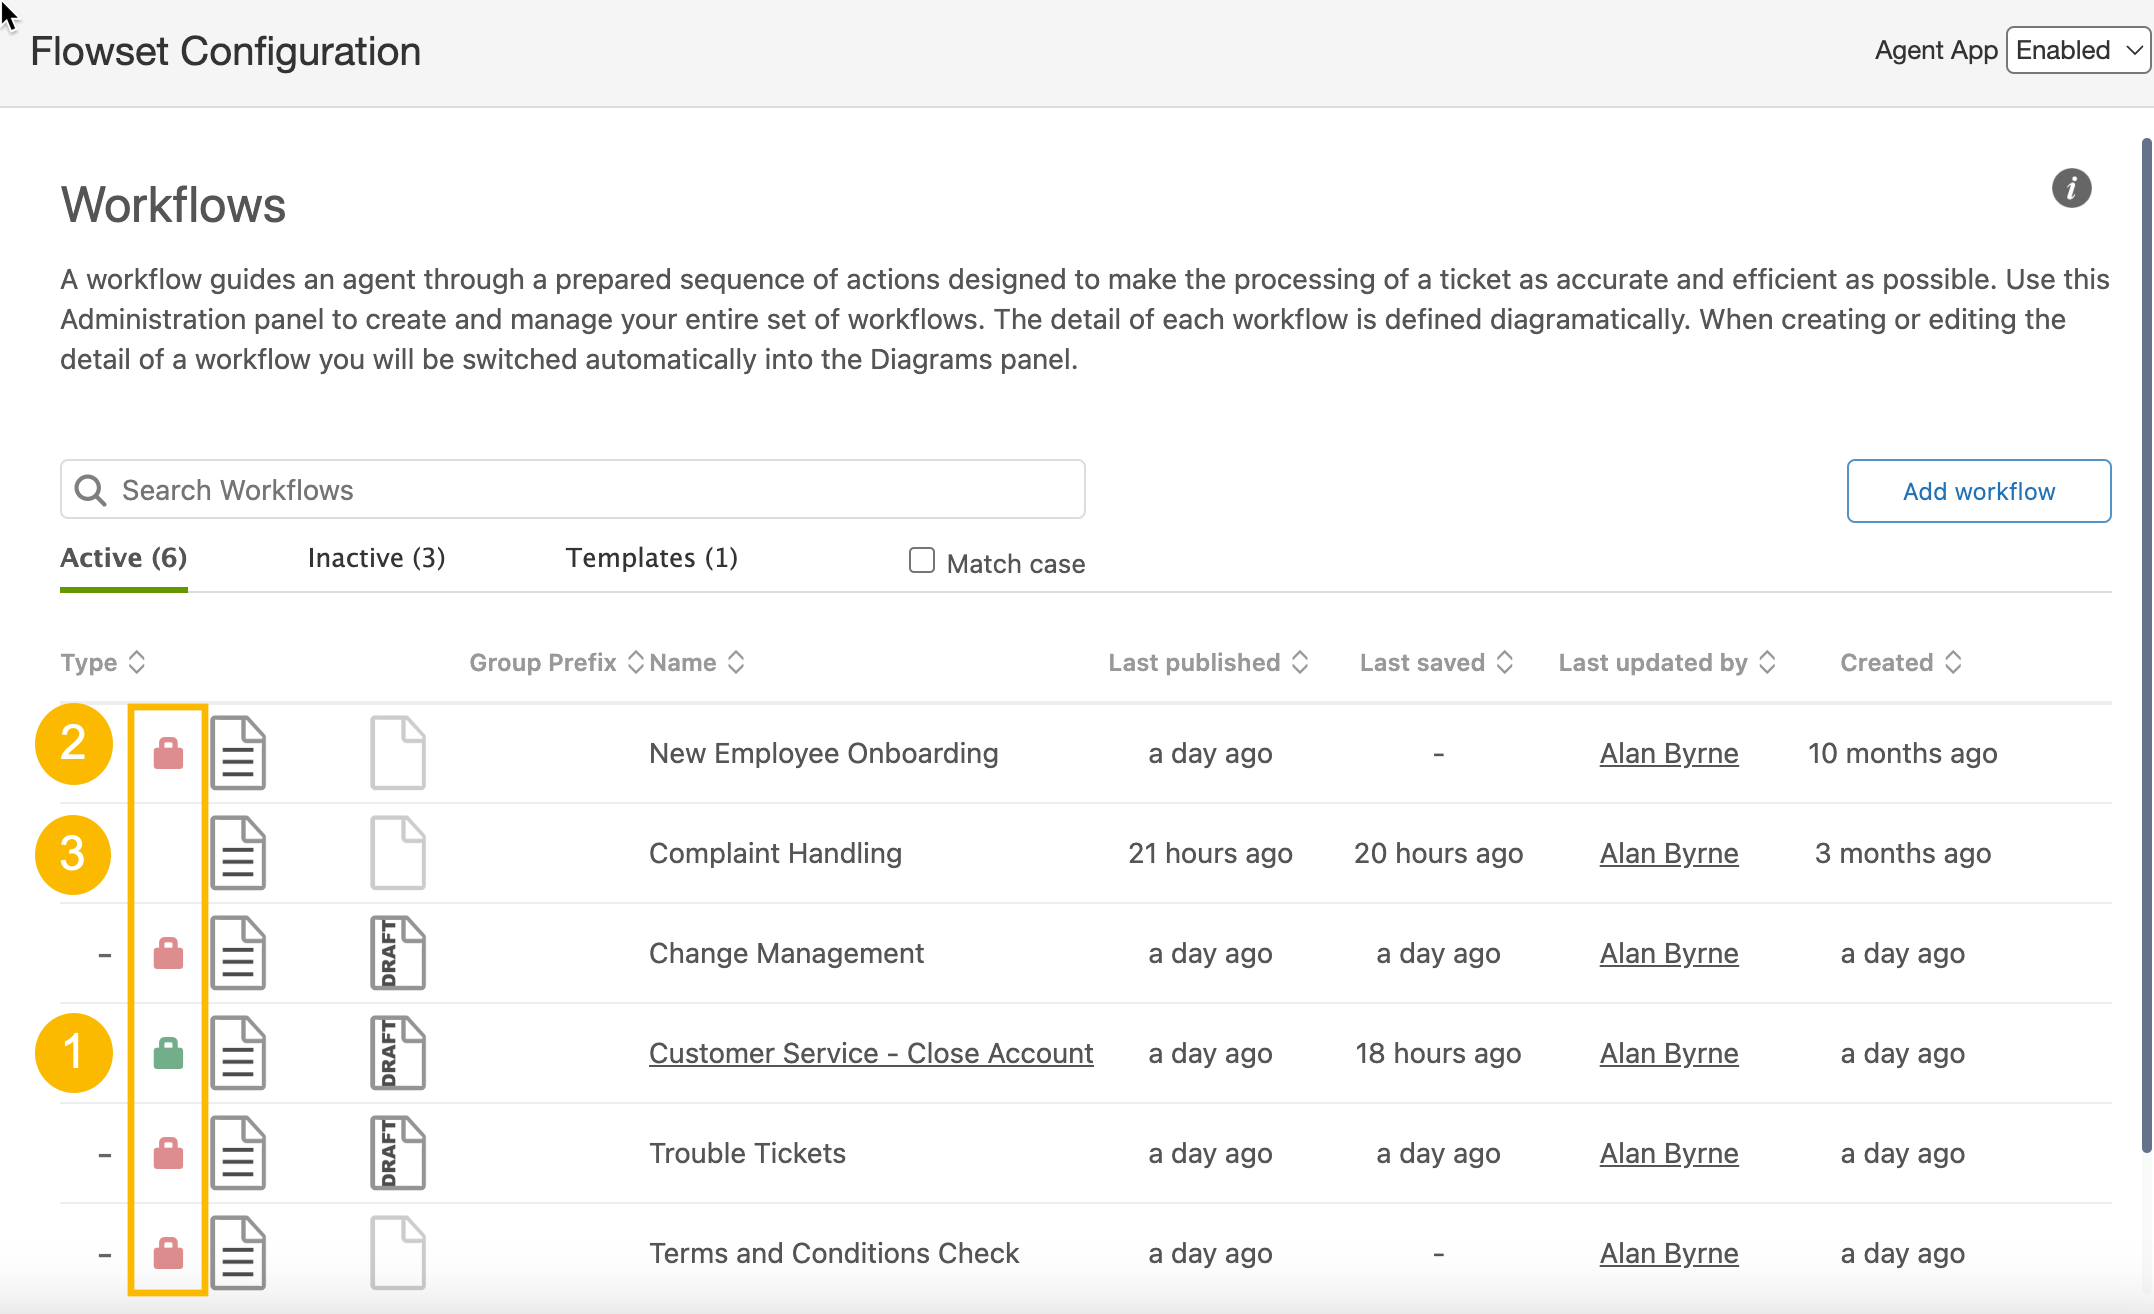The image size is (2154, 1314).
Task: Open DRAFT icon for Trouble Tickets
Action: point(398,1153)
